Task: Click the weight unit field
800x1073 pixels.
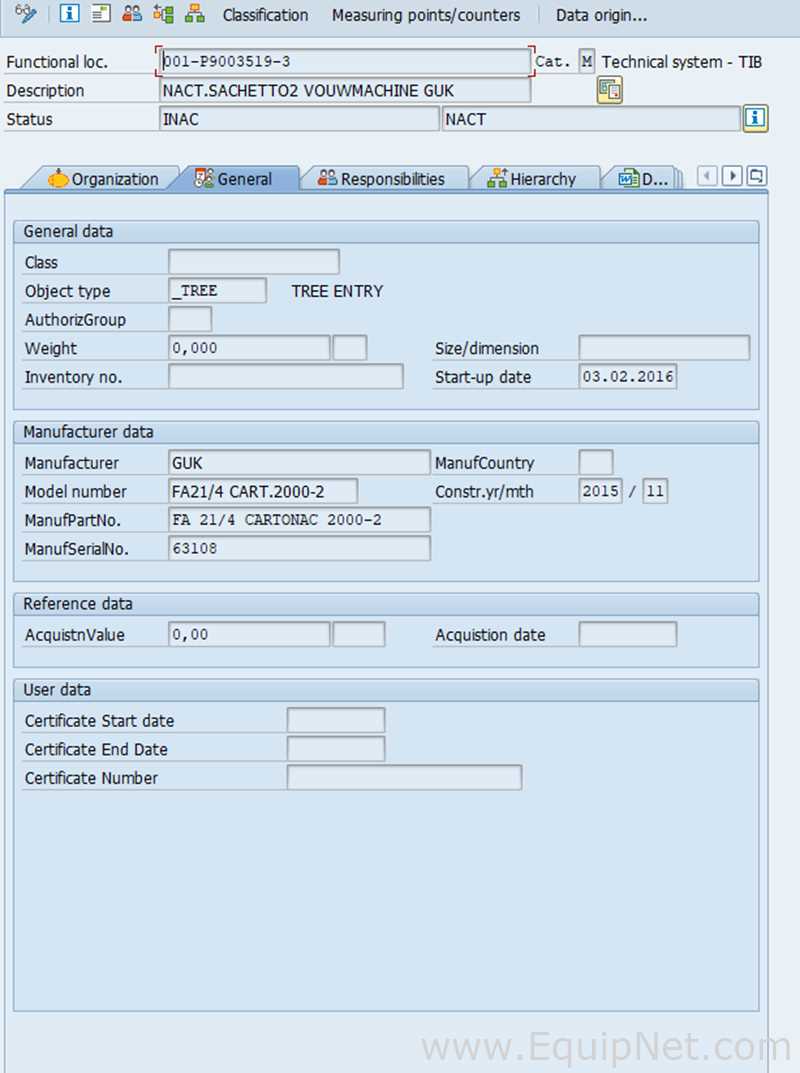Action: [350, 348]
